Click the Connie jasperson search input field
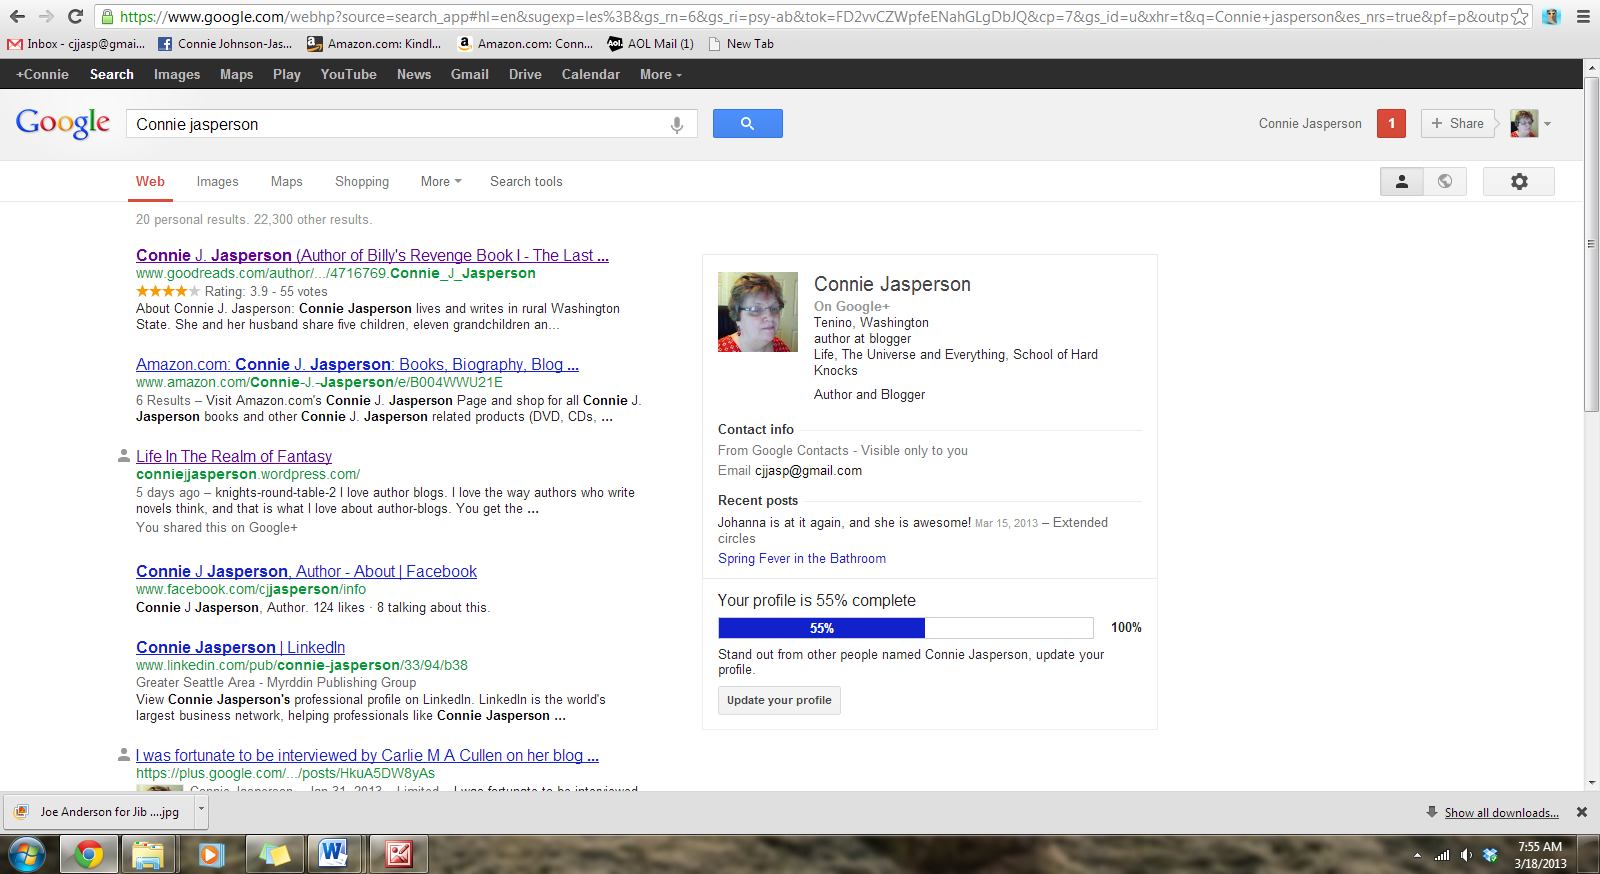This screenshot has width=1600, height=874. tap(400, 124)
